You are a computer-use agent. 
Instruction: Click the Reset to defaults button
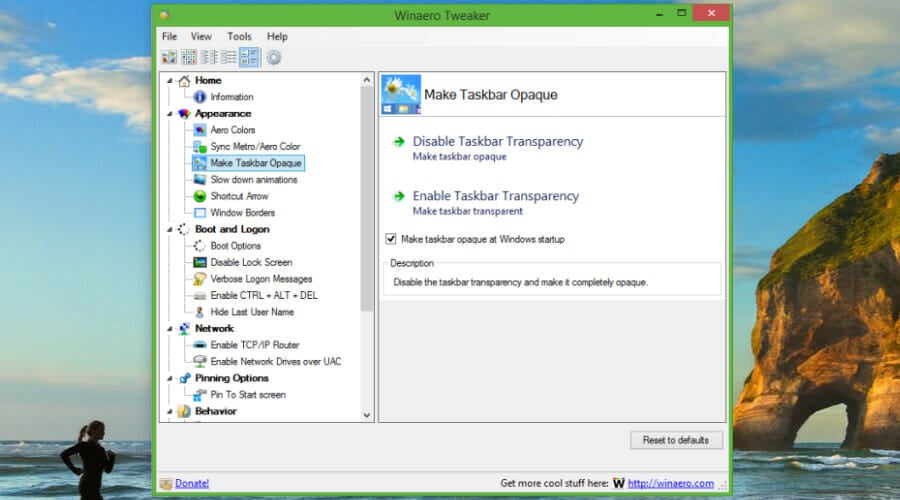(676, 440)
